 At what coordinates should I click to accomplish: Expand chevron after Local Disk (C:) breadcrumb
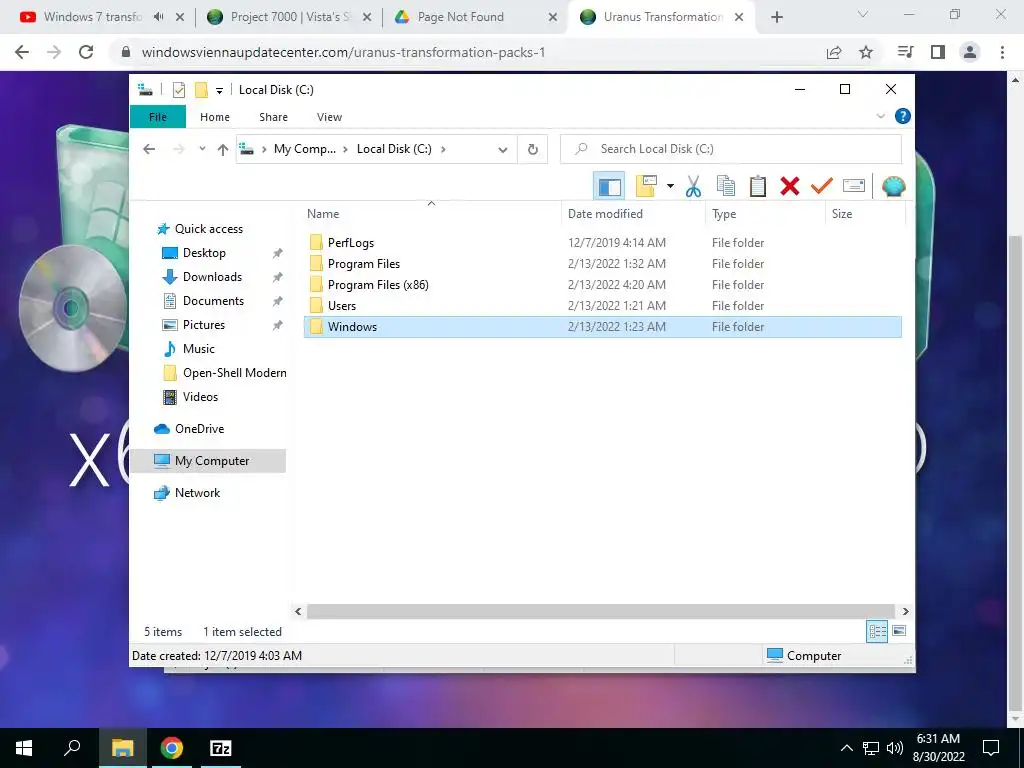(443, 149)
